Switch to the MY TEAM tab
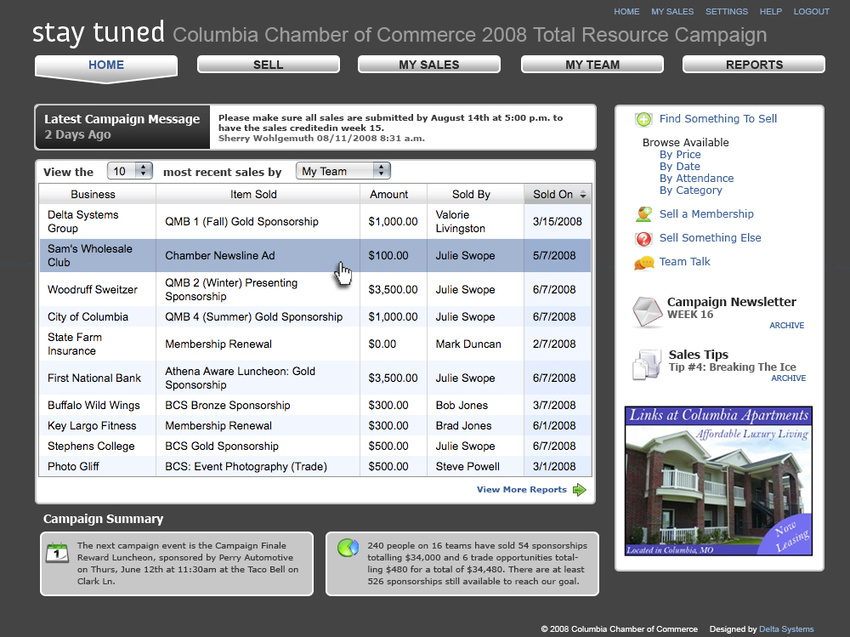Viewport: 850px width, 637px height. [x=592, y=65]
